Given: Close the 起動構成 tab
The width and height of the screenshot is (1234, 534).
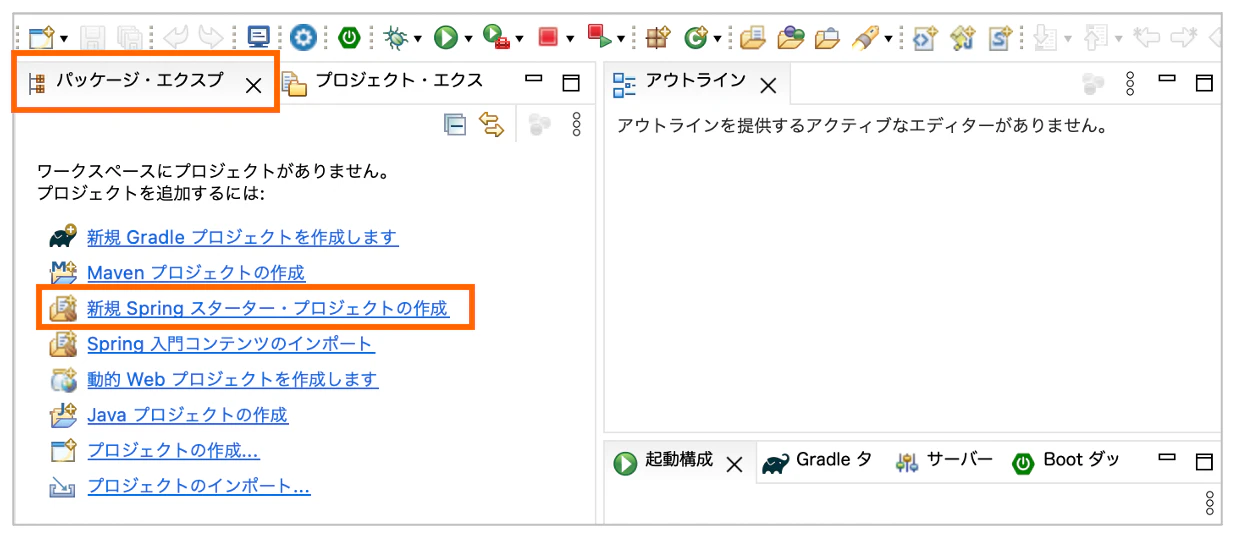Looking at the screenshot, I should pos(734,464).
